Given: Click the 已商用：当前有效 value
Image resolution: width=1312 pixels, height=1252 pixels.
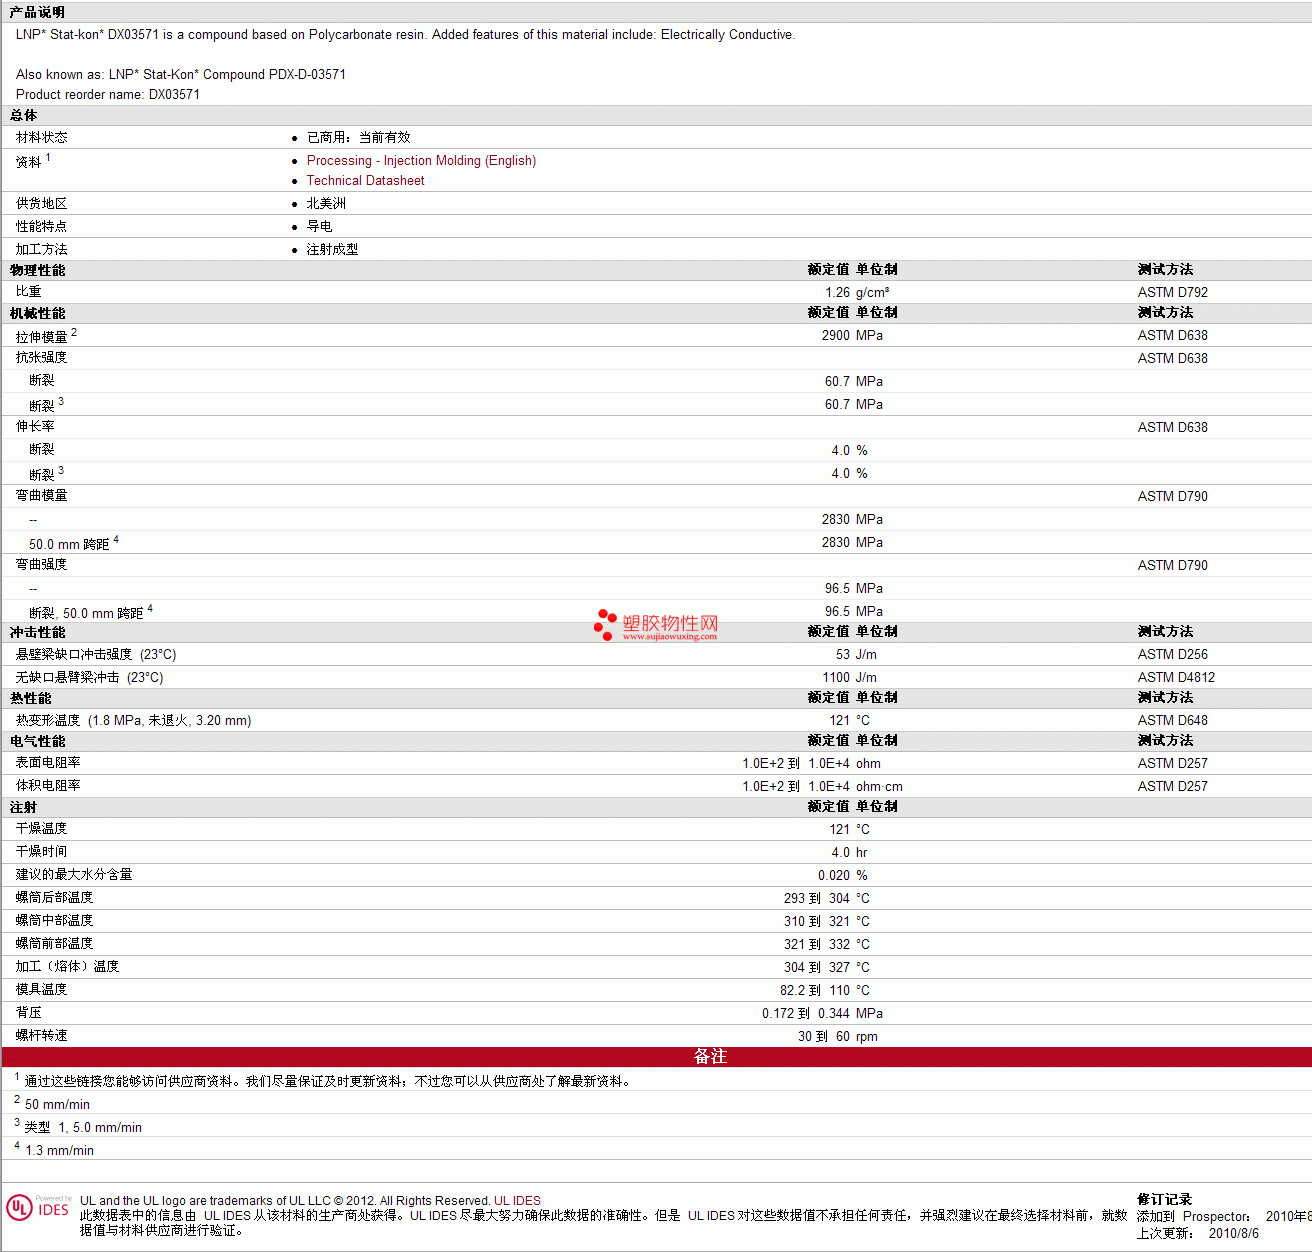Looking at the screenshot, I should click(x=358, y=138).
